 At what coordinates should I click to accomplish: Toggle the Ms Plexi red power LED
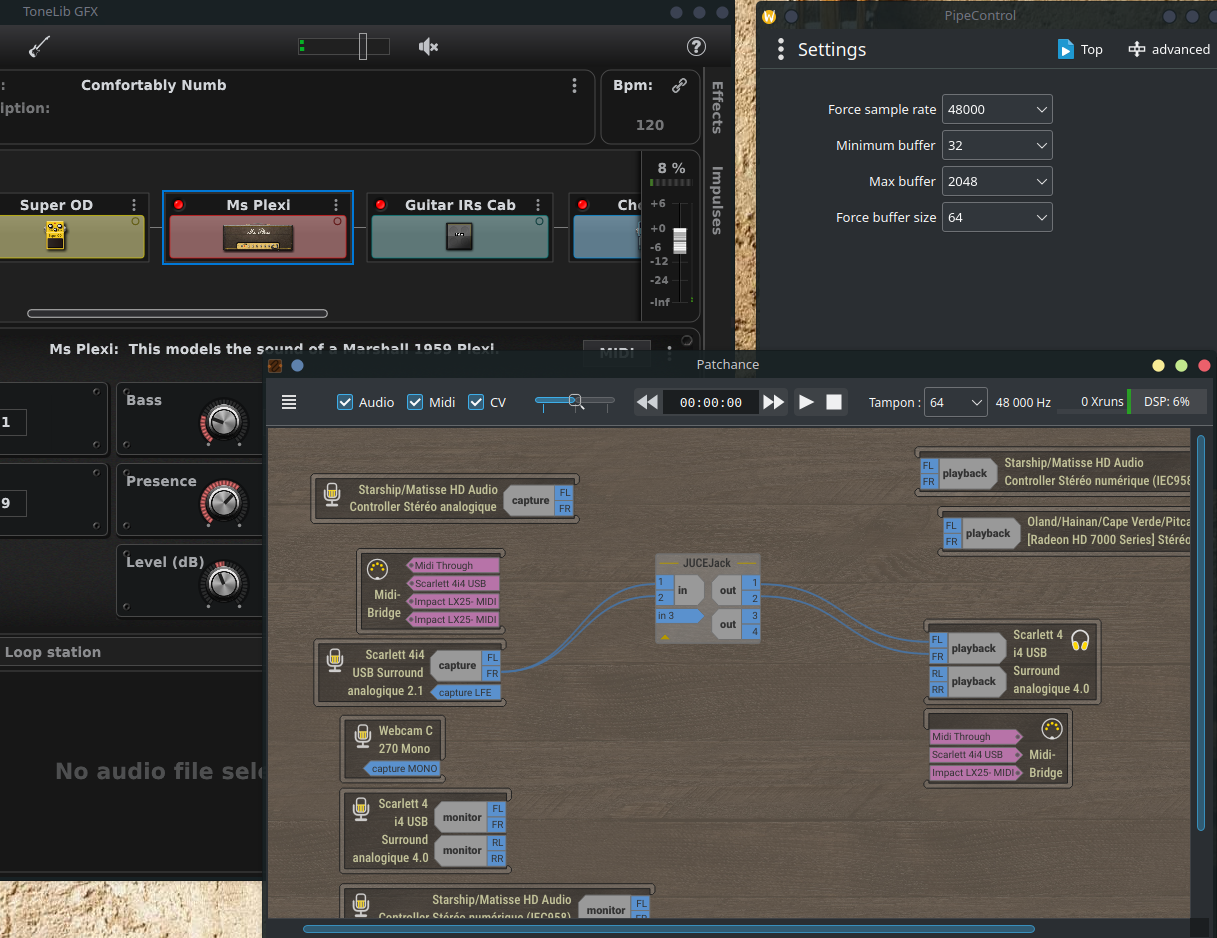click(x=179, y=205)
